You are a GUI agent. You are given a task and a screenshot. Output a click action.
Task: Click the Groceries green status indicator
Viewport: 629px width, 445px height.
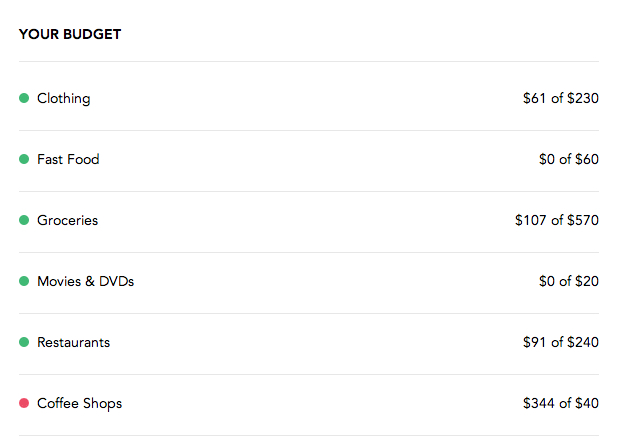click(24, 220)
